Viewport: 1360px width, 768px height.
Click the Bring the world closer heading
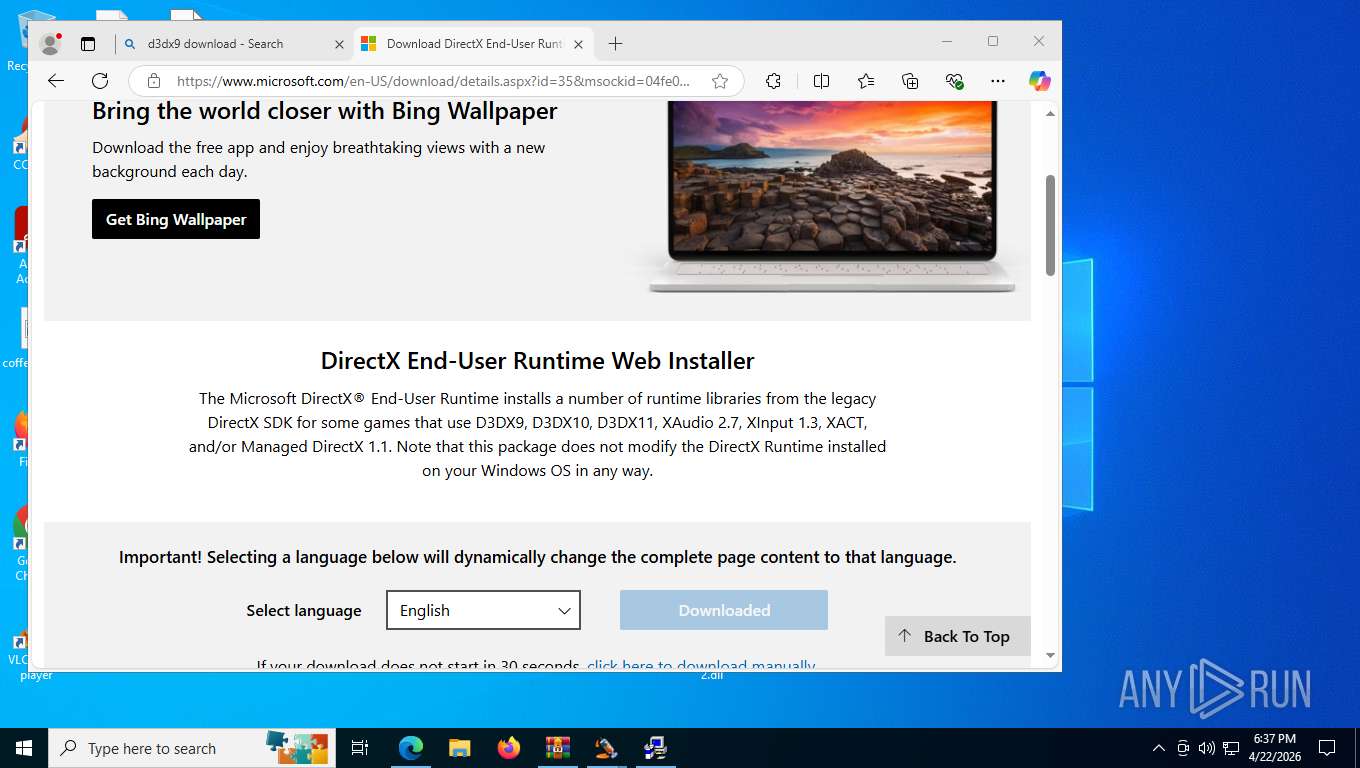[325, 111]
